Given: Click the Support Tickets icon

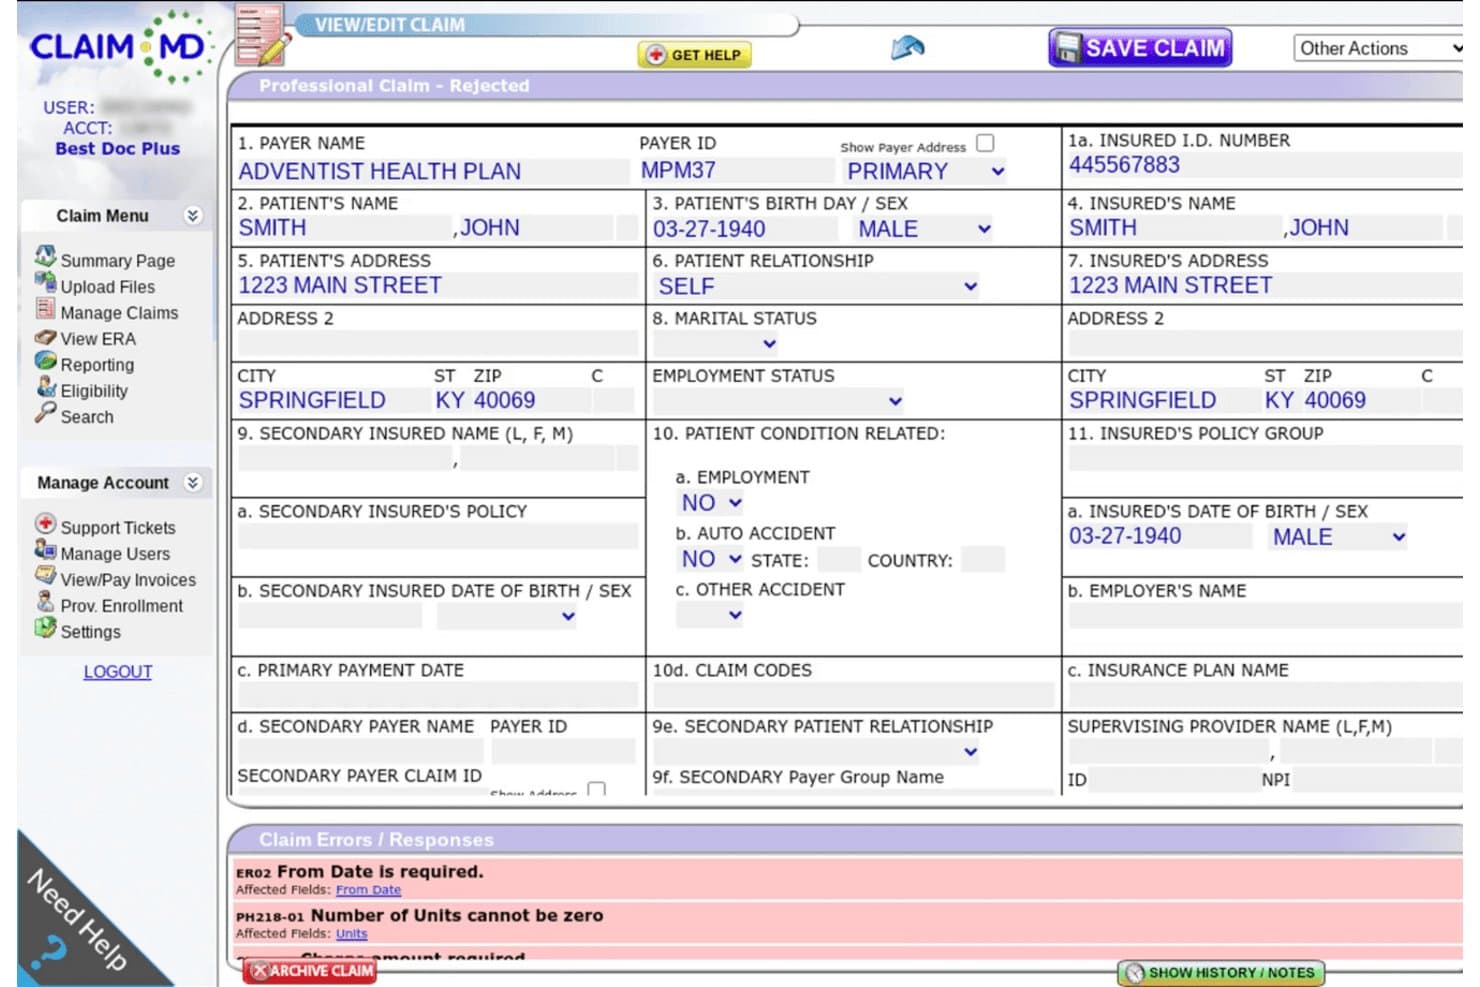Looking at the screenshot, I should (45, 524).
